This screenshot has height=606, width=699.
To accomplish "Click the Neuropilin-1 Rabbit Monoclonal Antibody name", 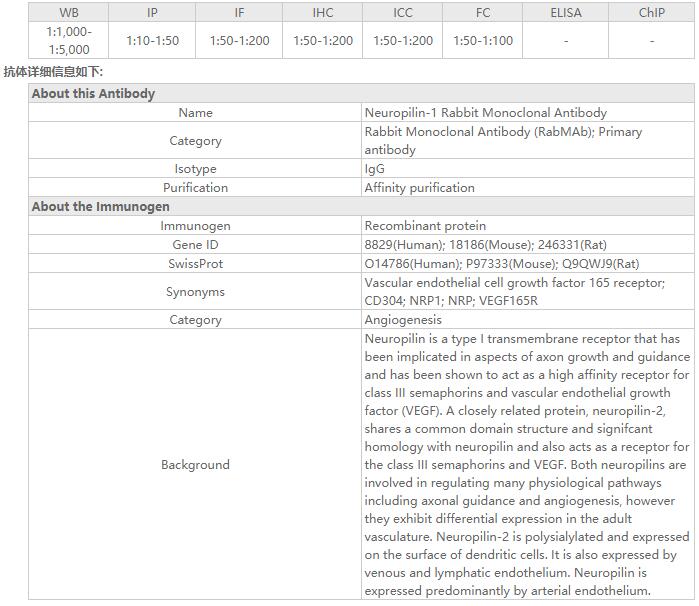I will [x=485, y=113].
